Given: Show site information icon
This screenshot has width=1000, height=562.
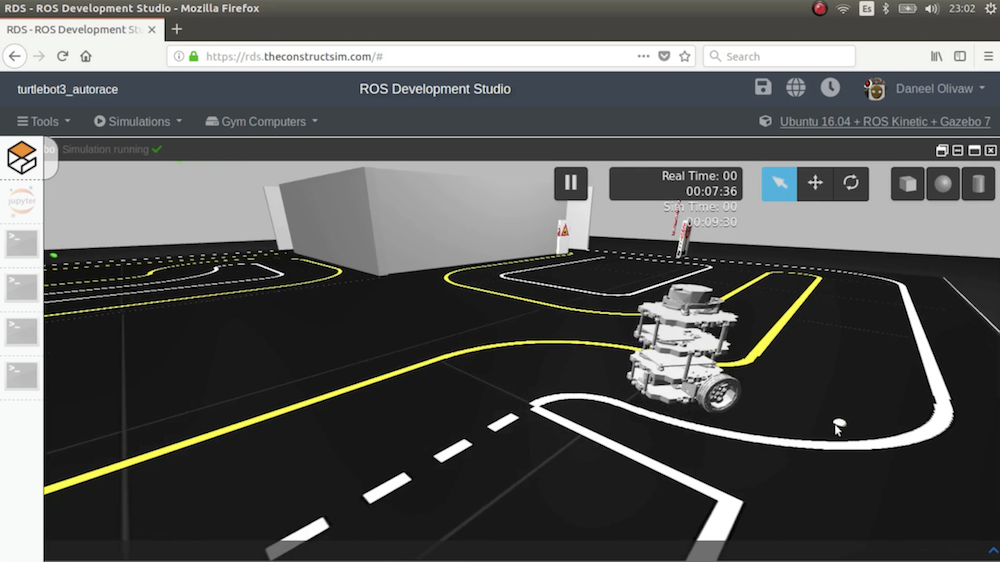Looking at the screenshot, I should pyautogui.click(x=179, y=56).
